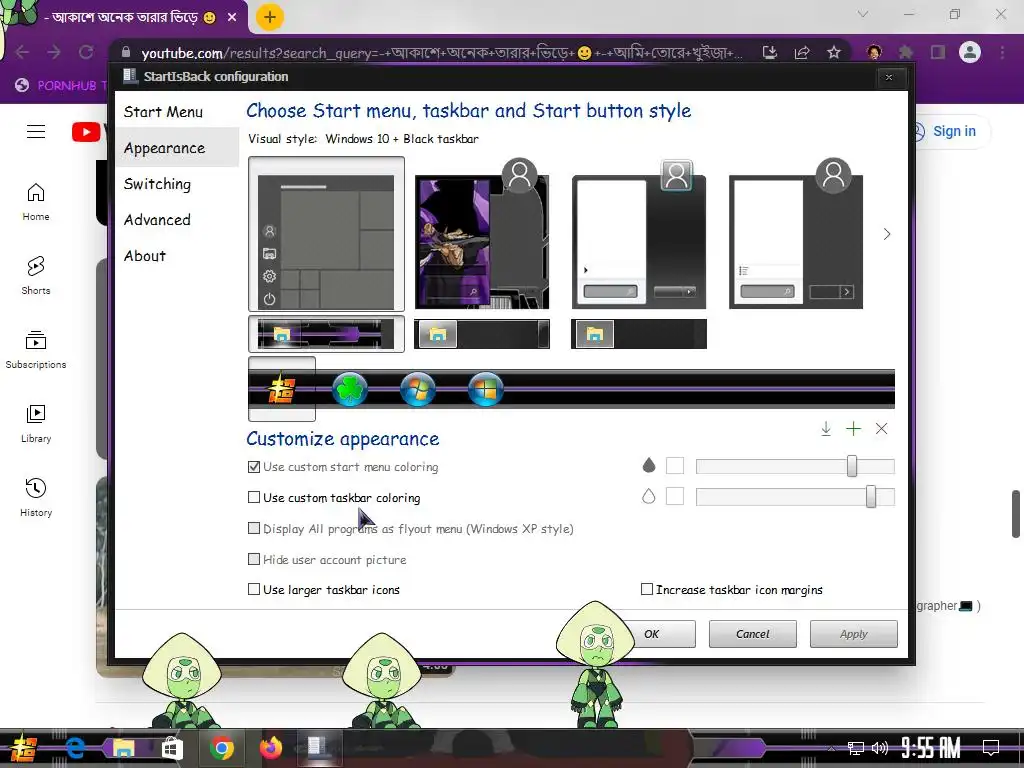1024x768 pixels.
Task: Choose the purple themed Start menu style
Action: pyautogui.click(x=482, y=234)
